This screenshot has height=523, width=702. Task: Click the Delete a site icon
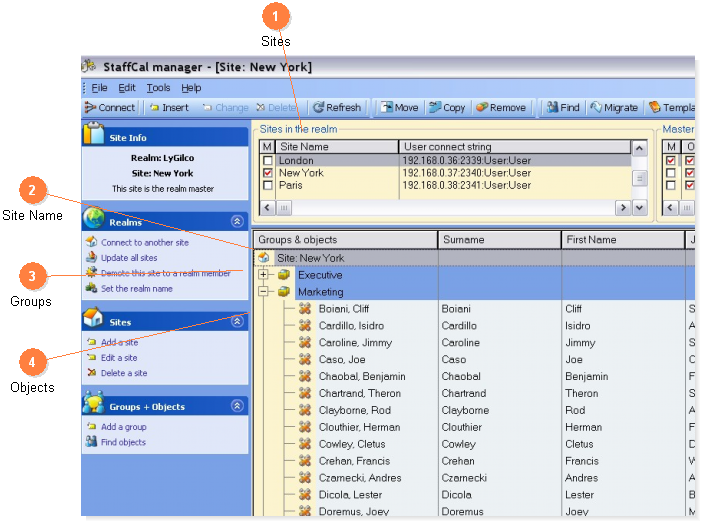tap(91, 373)
